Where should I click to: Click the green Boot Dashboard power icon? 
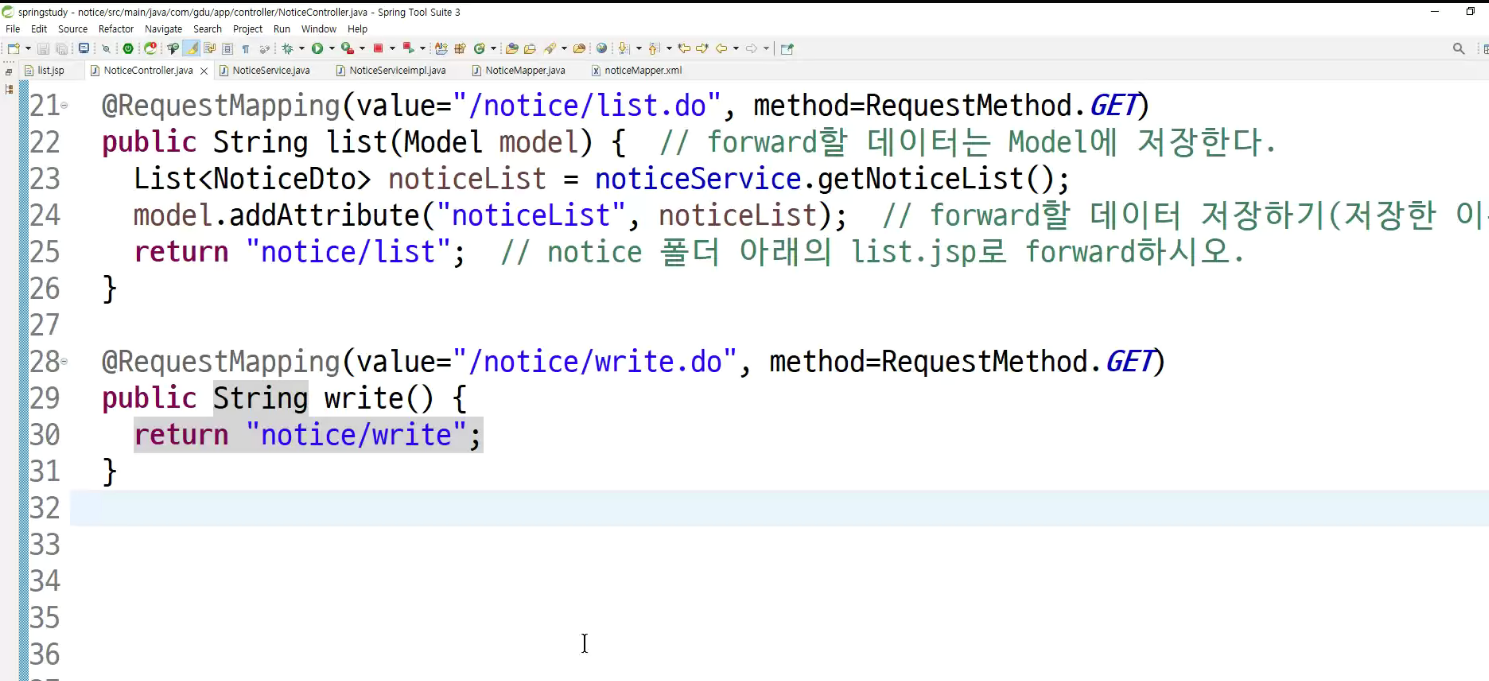pyautogui.click(x=128, y=48)
